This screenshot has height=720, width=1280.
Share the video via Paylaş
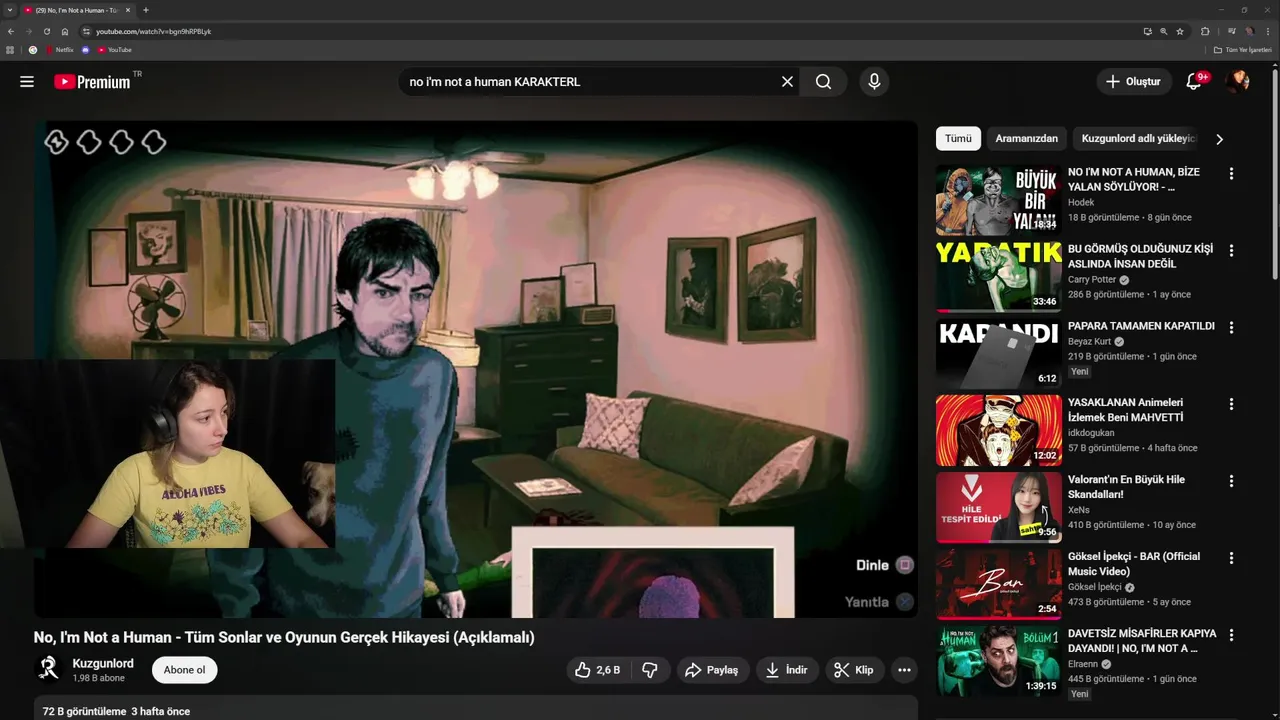click(712, 670)
